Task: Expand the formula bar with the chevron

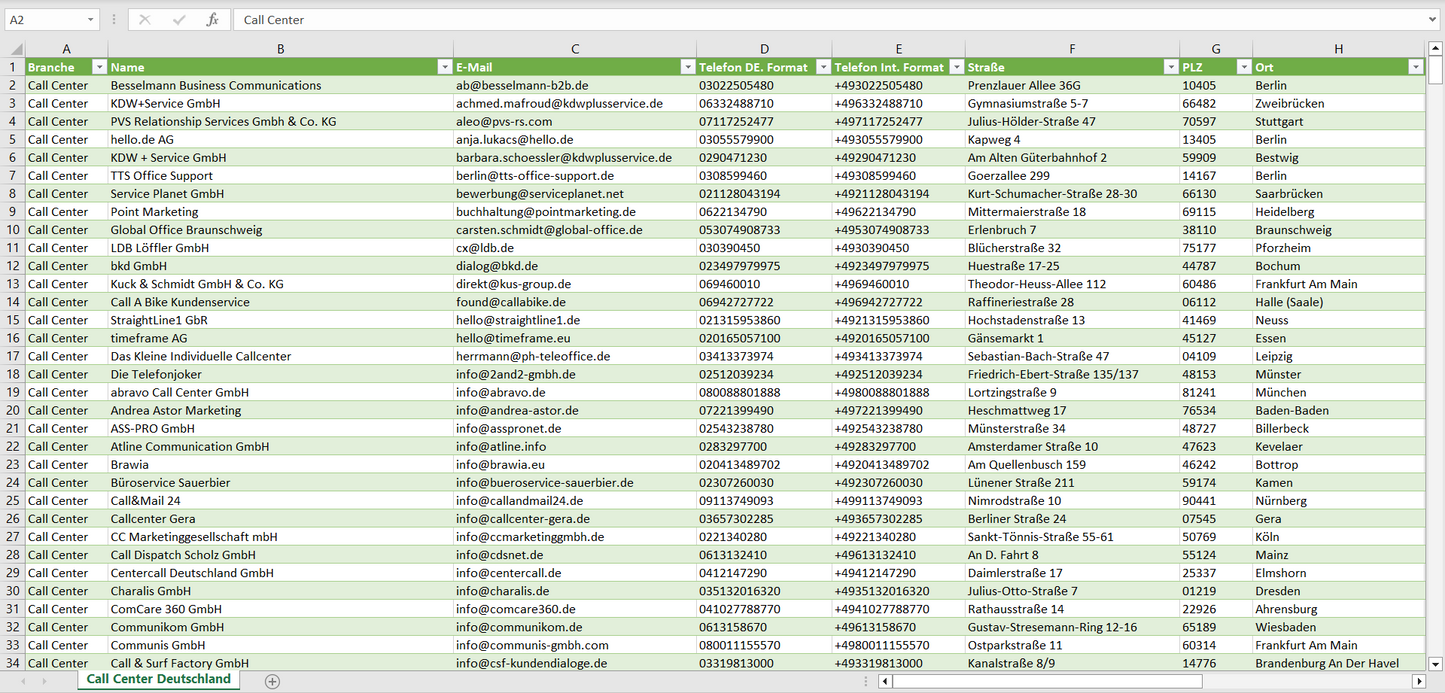Action: [1434, 20]
